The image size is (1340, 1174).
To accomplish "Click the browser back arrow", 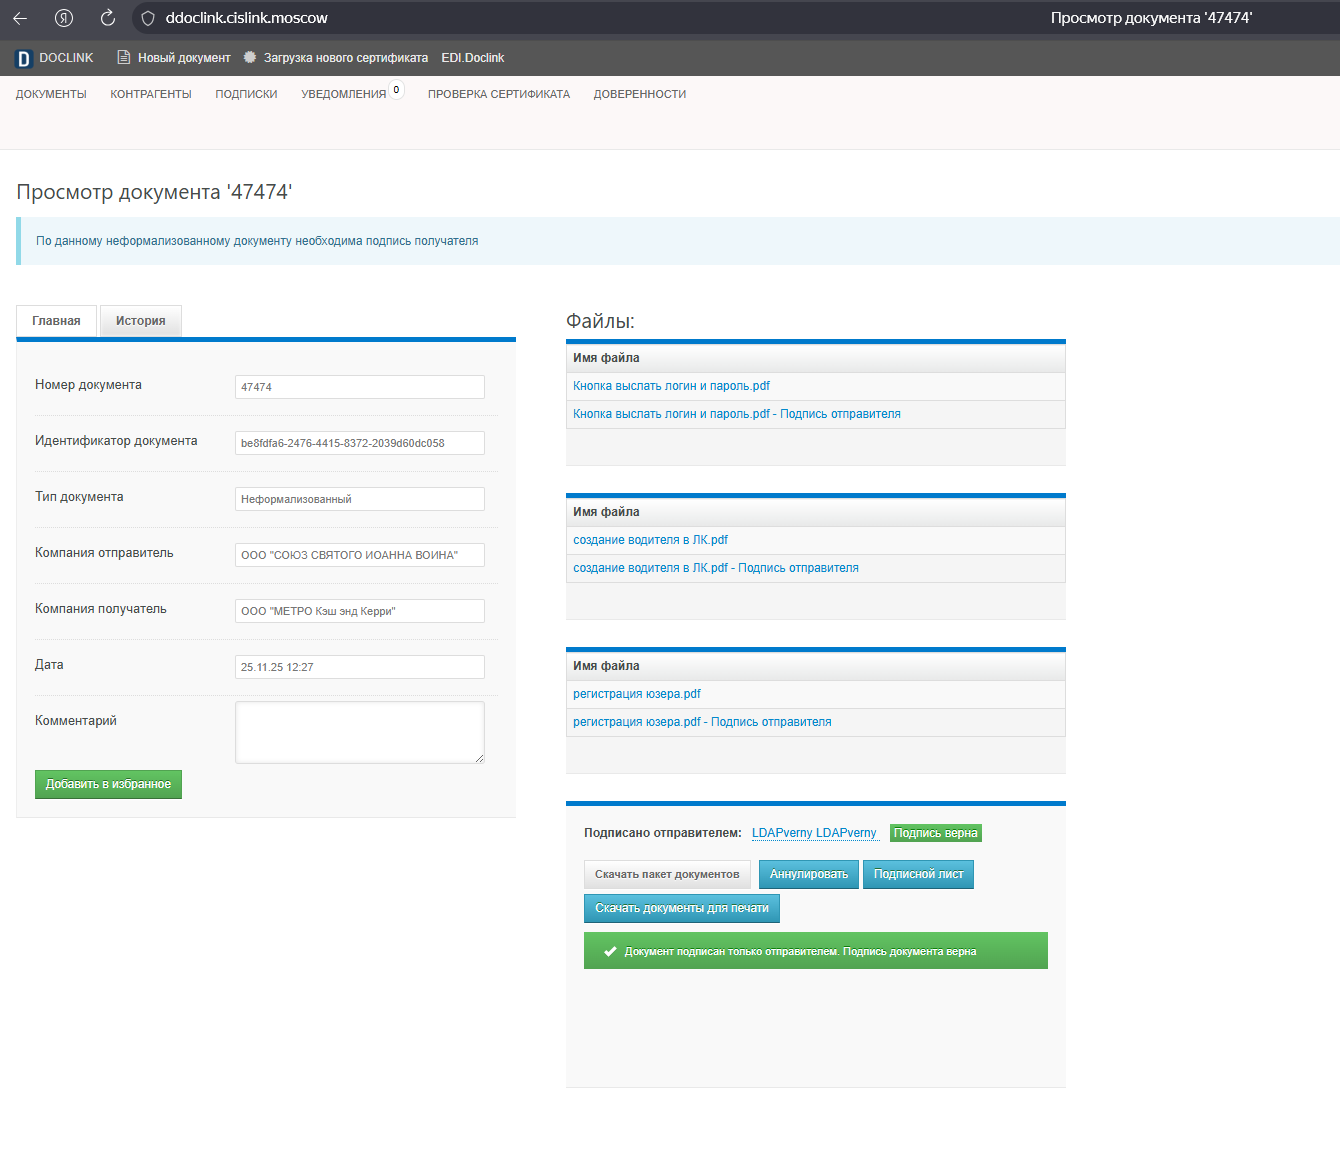I will tap(20, 18).
